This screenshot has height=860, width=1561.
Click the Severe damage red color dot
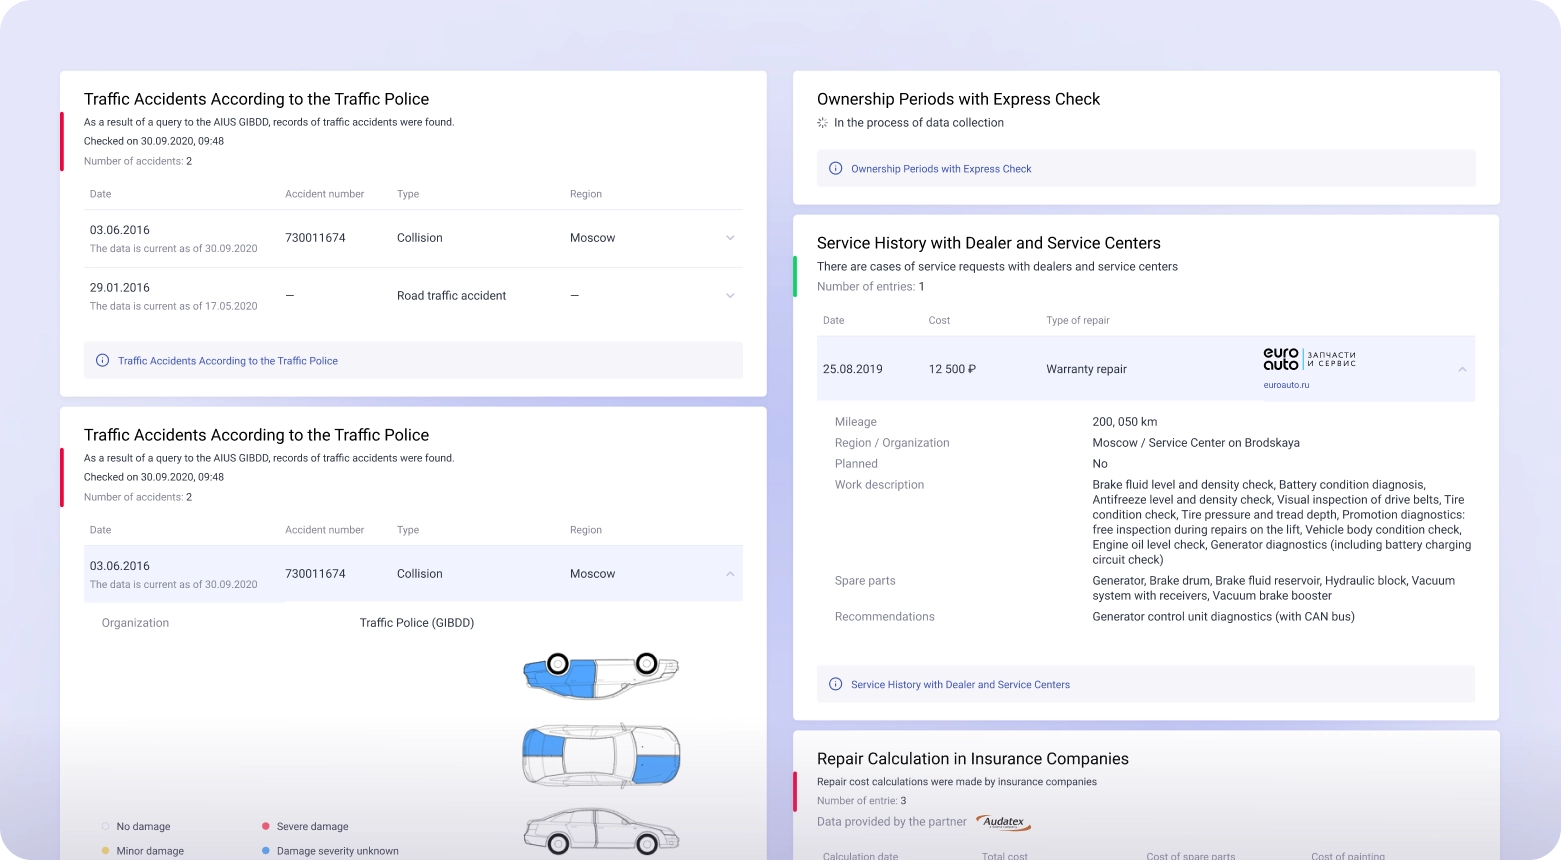(265, 826)
